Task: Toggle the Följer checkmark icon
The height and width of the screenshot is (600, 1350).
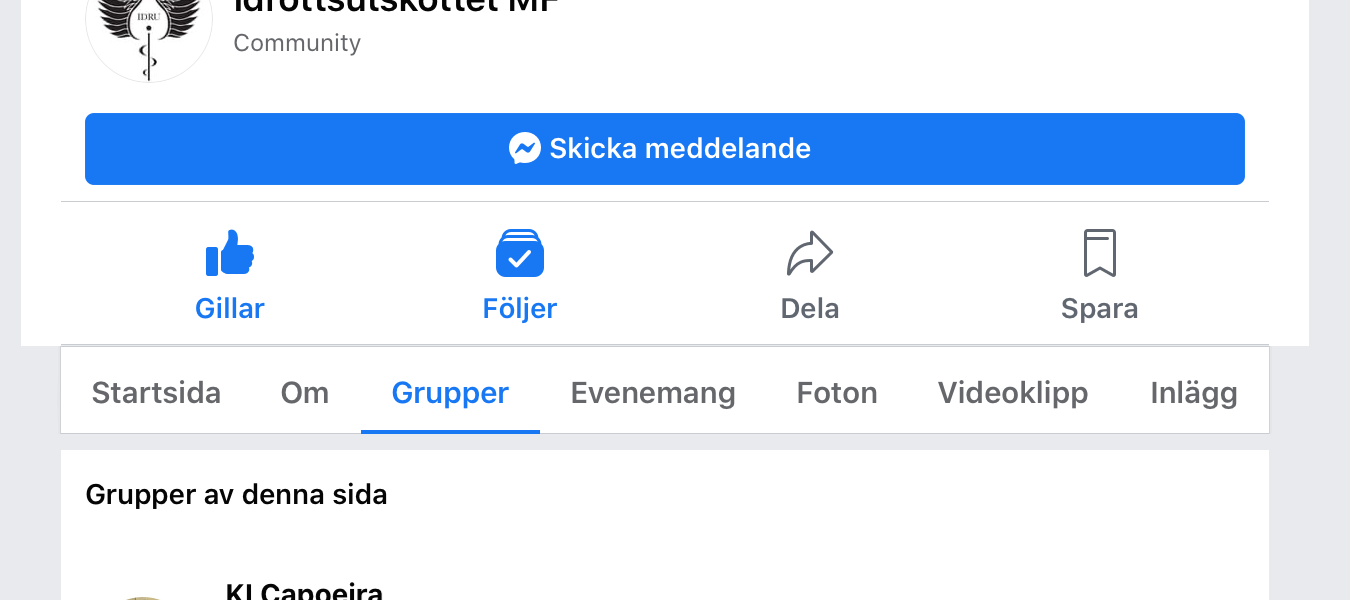Action: pyautogui.click(x=520, y=253)
